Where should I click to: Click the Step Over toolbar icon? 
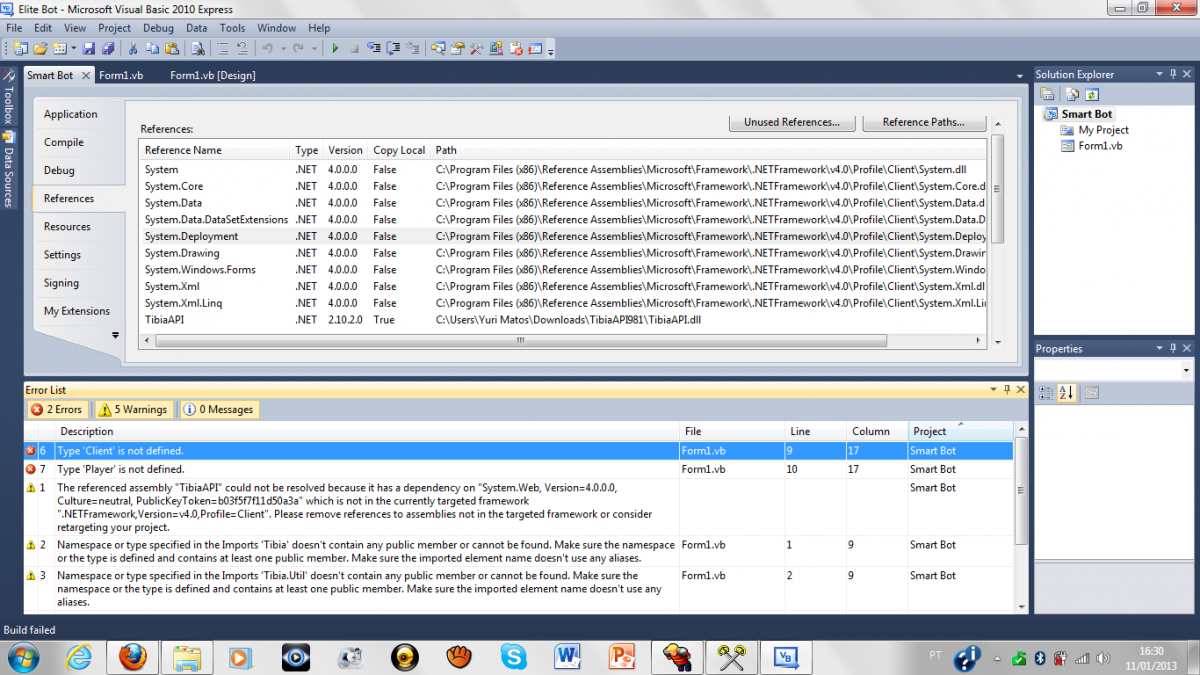[393, 48]
